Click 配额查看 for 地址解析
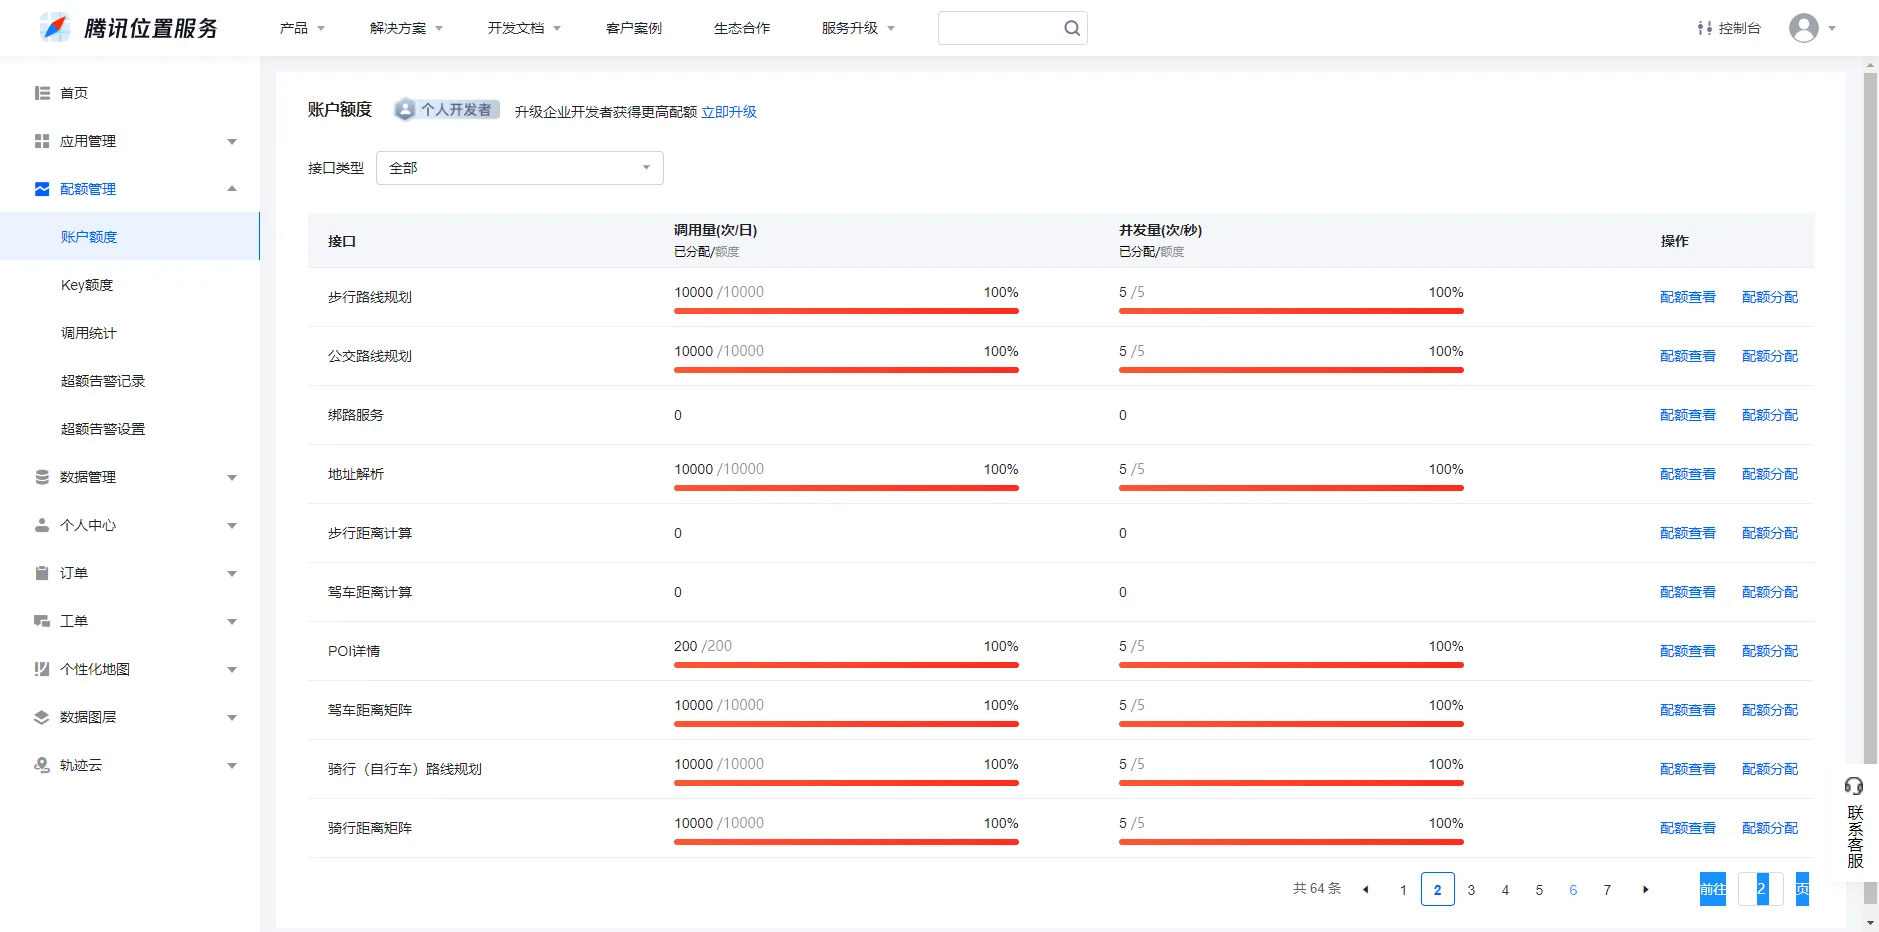 (1688, 474)
